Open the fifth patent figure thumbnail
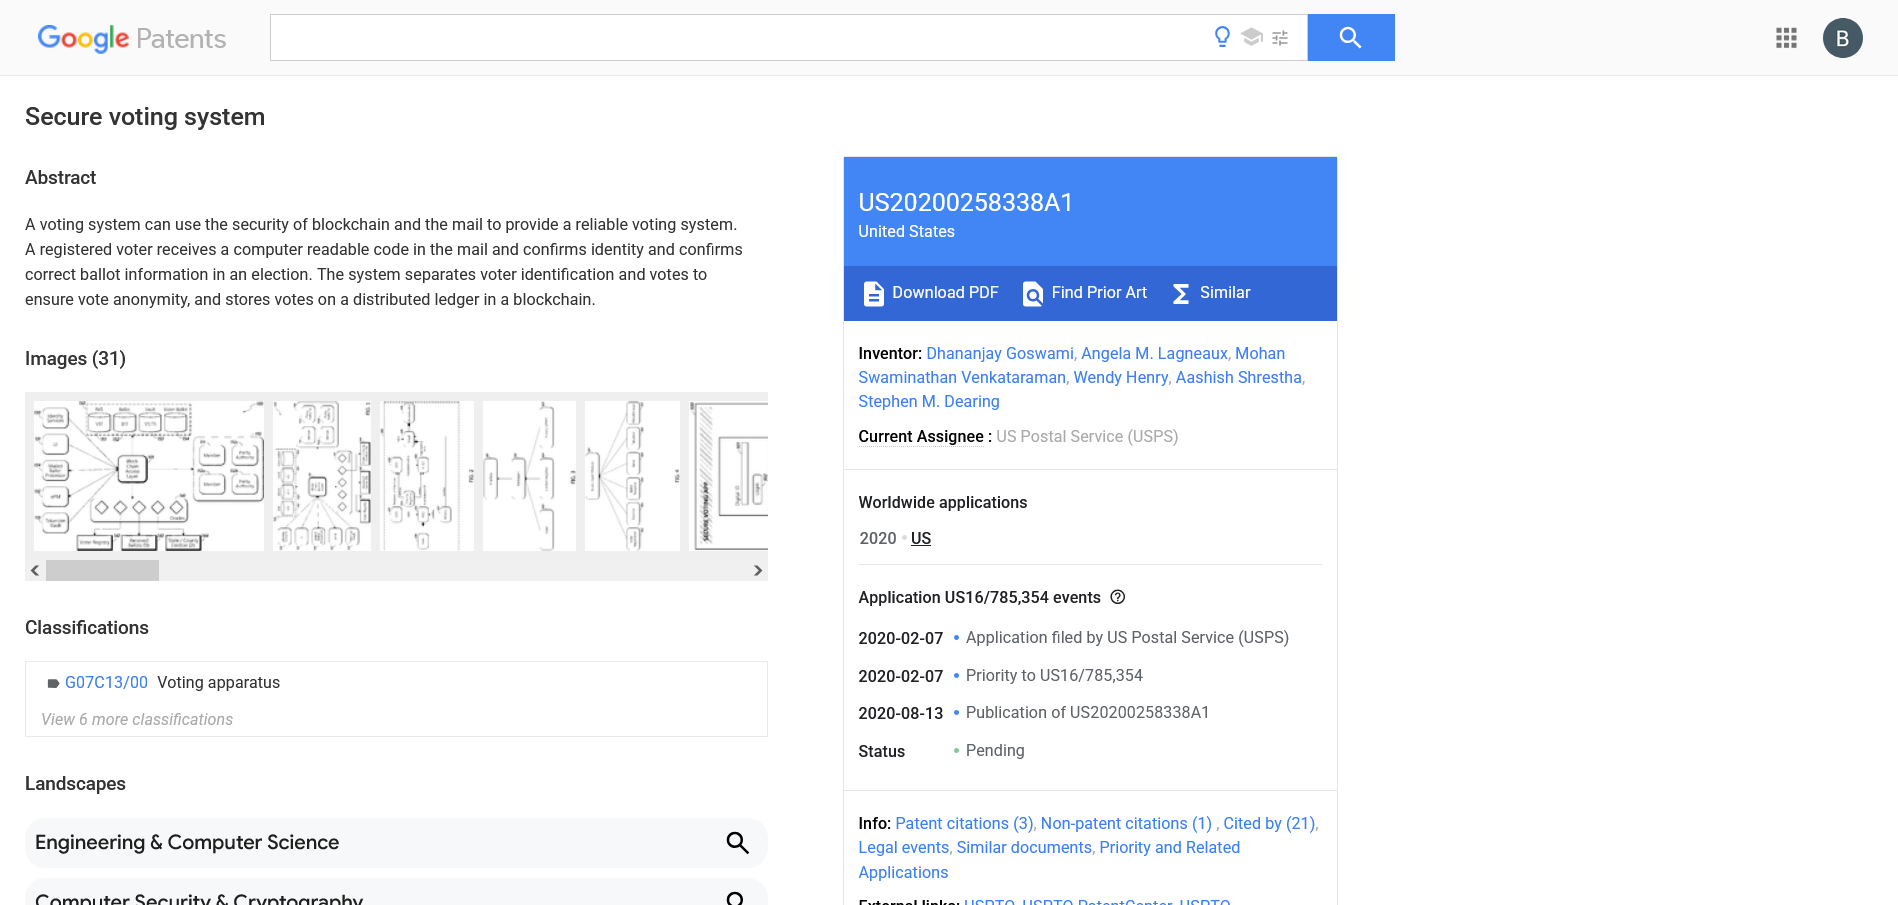Screen dimensions: 1898x905 click(632, 476)
